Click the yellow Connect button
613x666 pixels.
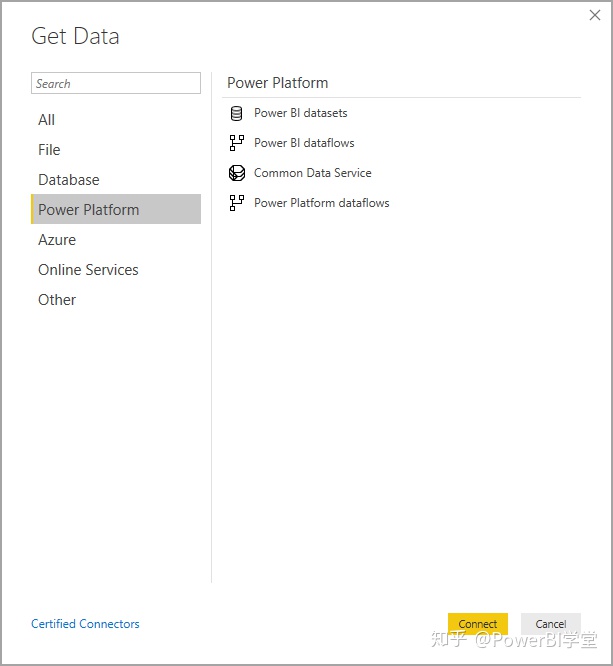pos(477,624)
